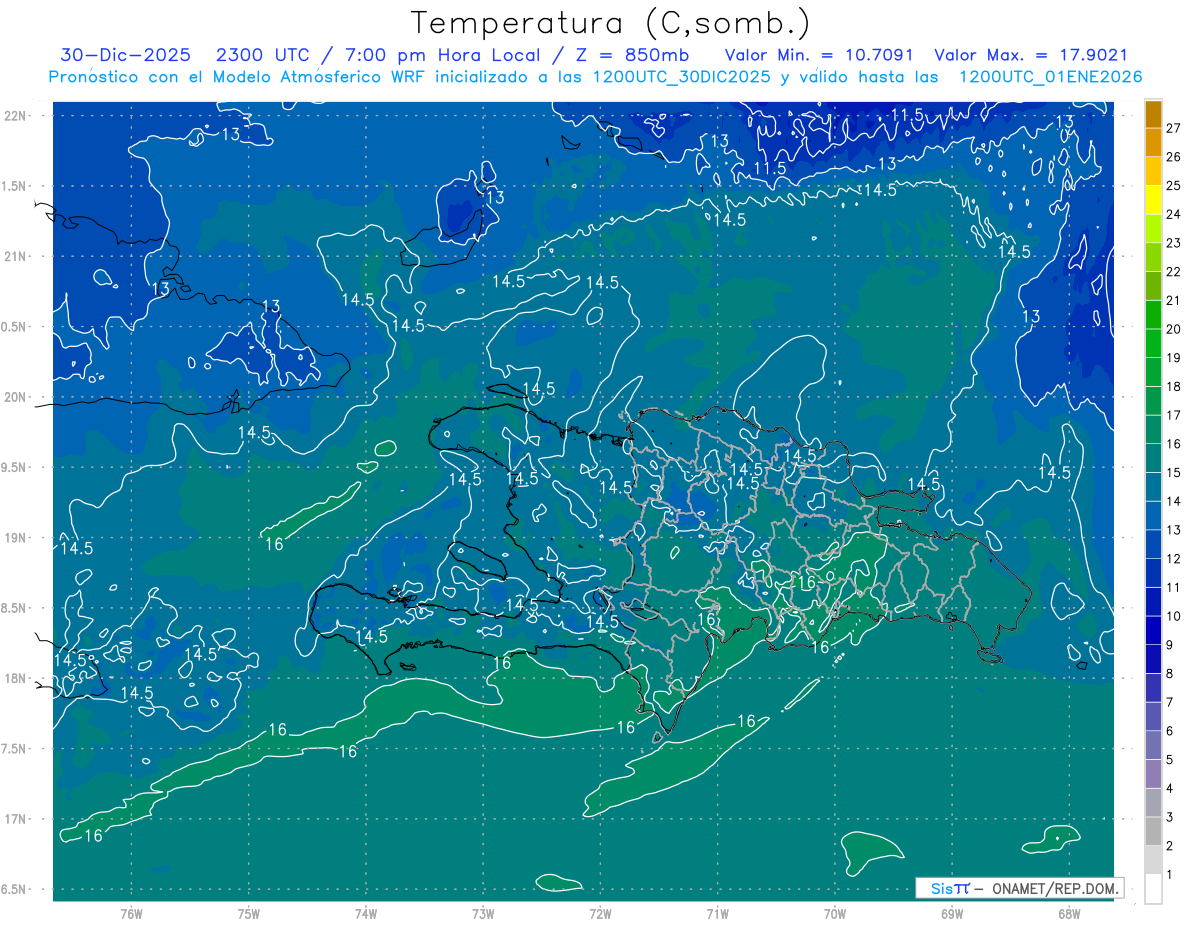Click the "70W" longitude axis label
The image size is (1200, 927).
[x=835, y=914]
